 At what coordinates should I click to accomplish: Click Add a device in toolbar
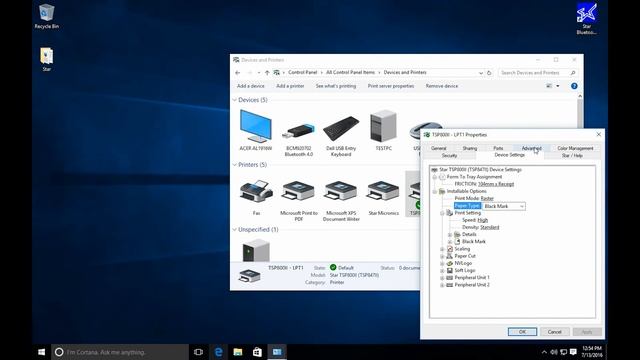tap(251, 86)
